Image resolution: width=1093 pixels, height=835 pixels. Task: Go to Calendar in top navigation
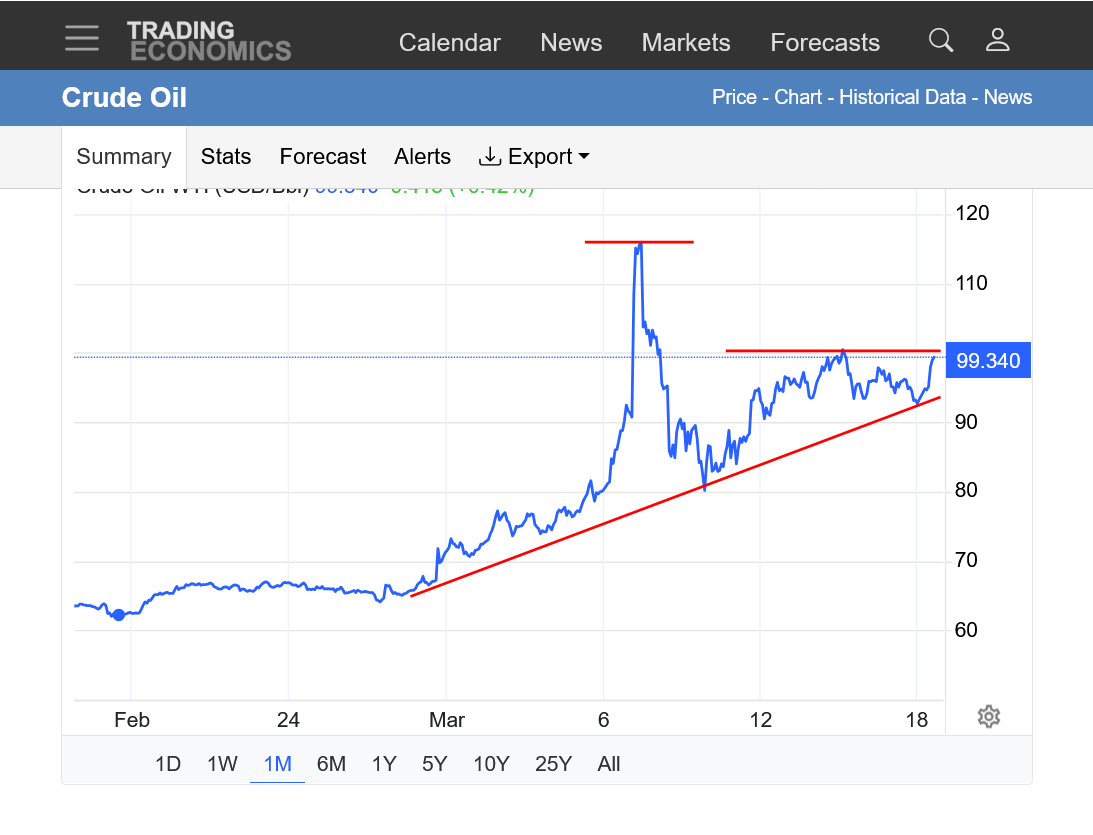(449, 43)
